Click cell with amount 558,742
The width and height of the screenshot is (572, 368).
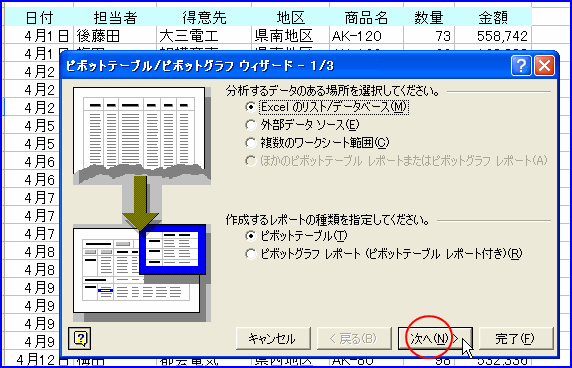pyautogui.click(x=493, y=36)
